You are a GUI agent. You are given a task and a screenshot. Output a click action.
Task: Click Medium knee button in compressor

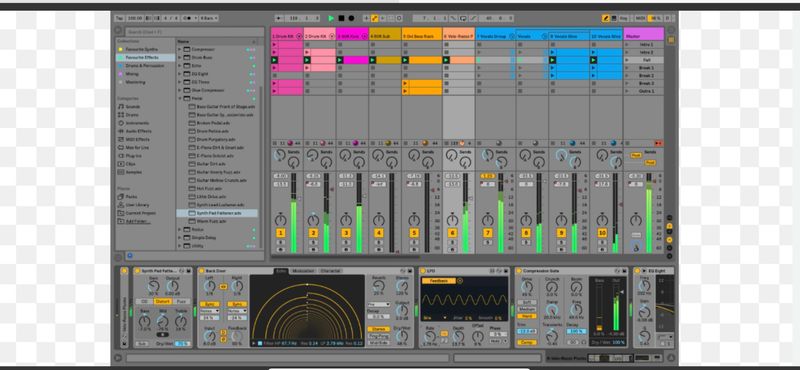coord(527,309)
